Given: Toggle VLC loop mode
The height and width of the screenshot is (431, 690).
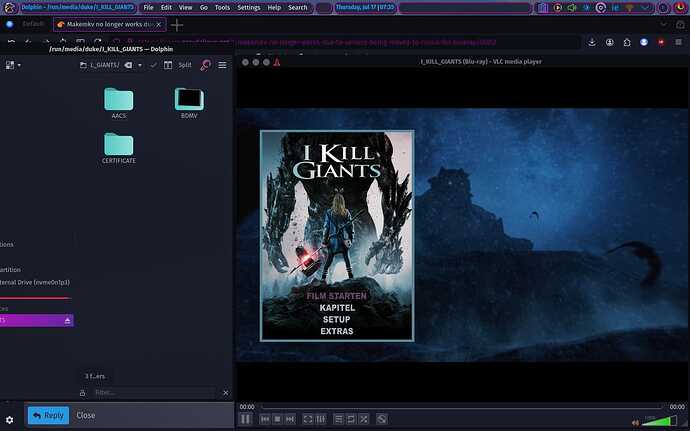Looking at the screenshot, I should [351, 420].
